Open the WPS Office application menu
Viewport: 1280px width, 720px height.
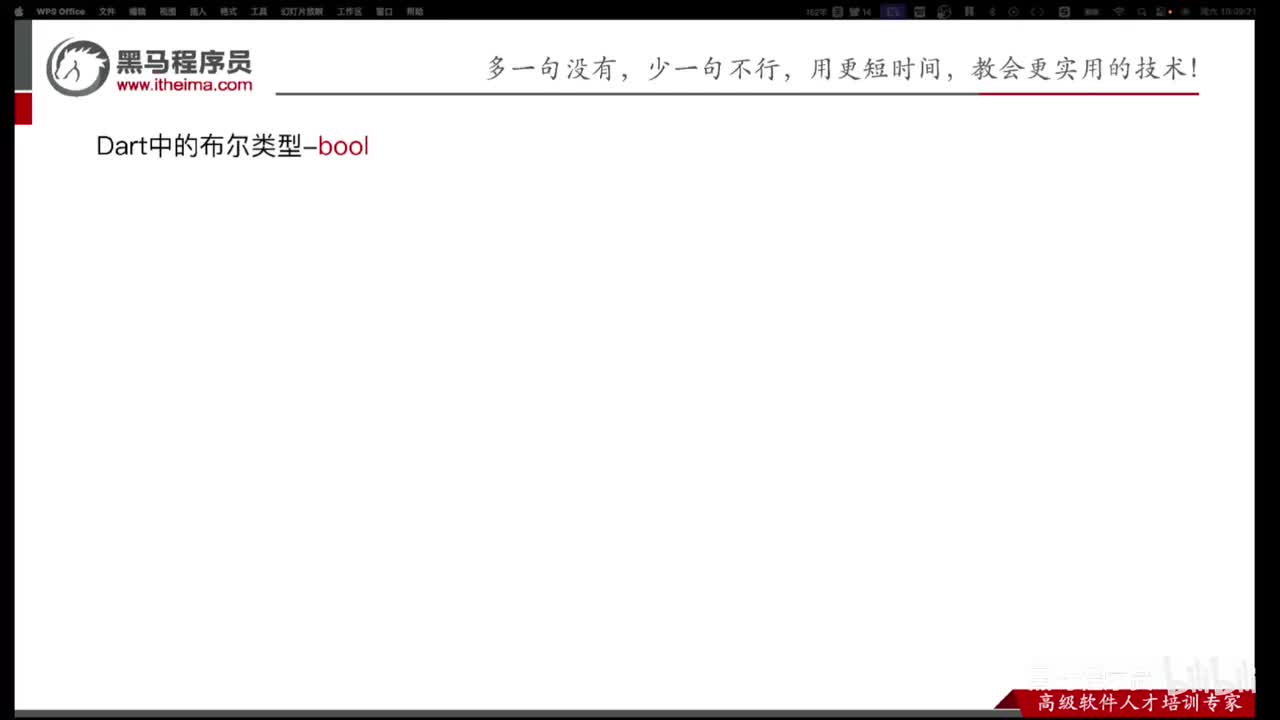pos(61,11)
